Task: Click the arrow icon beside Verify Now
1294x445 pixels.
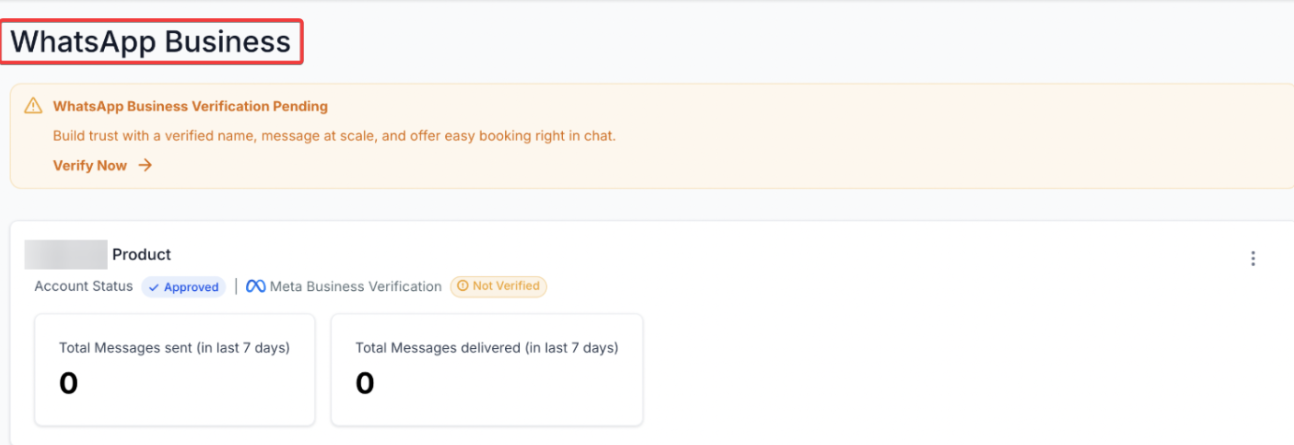Action: click(x=145, y=166)
